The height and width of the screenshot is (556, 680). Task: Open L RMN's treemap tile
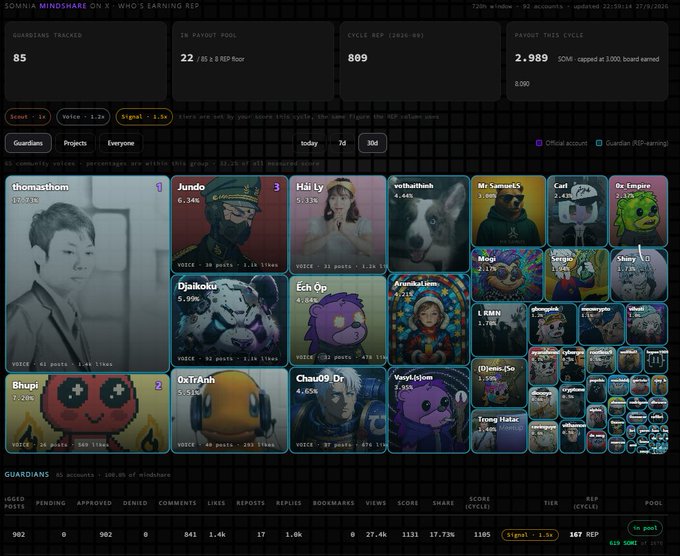click(499, 330)
